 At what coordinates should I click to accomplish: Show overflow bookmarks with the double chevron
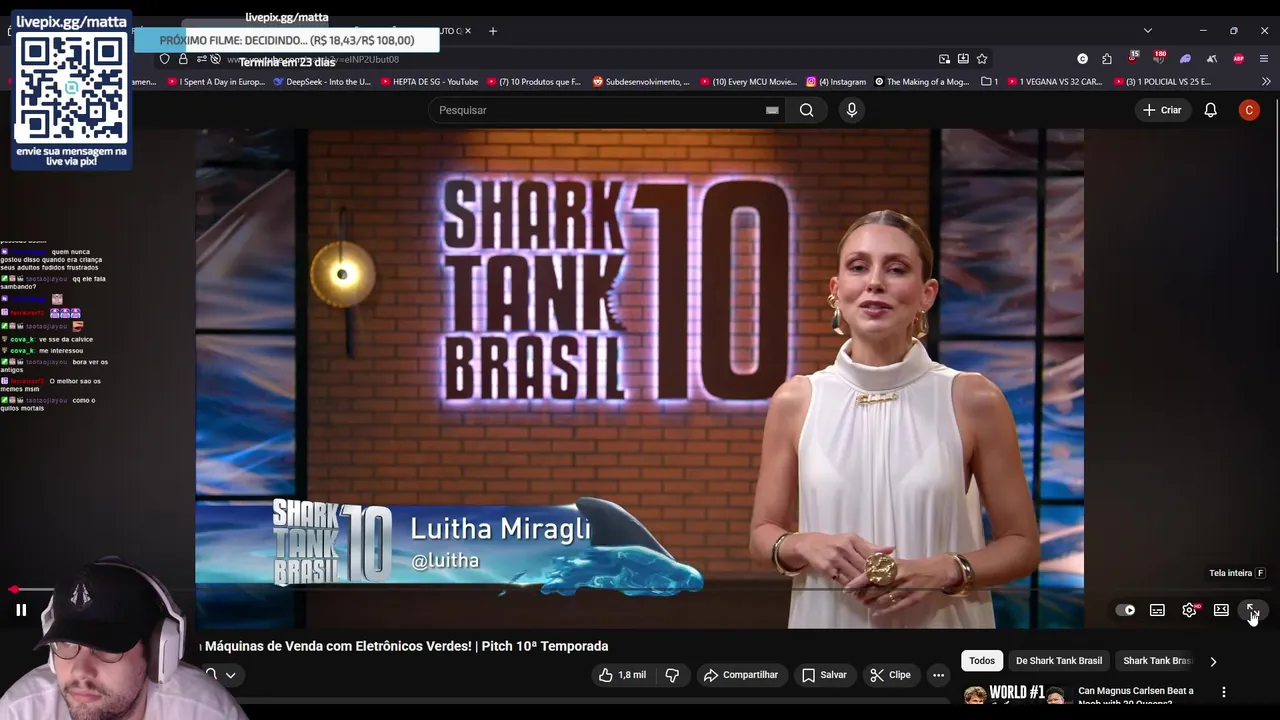(1264, 82)
